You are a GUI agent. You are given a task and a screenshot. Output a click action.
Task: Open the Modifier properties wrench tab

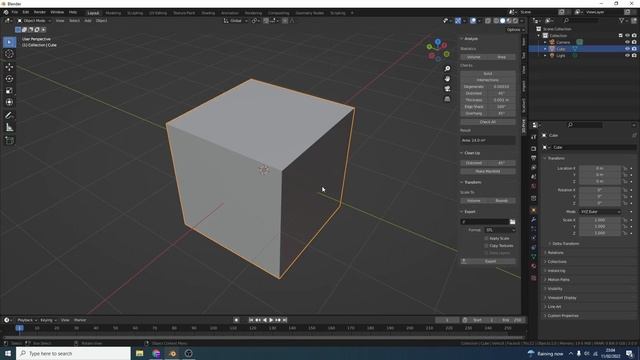coord(533,220)
